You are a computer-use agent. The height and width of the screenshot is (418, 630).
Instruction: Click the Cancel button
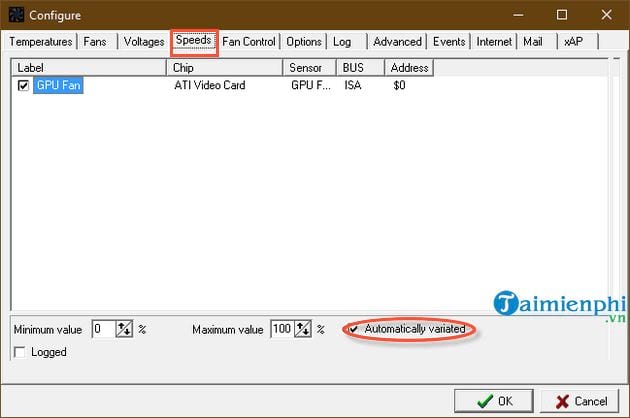pos(579,401)
